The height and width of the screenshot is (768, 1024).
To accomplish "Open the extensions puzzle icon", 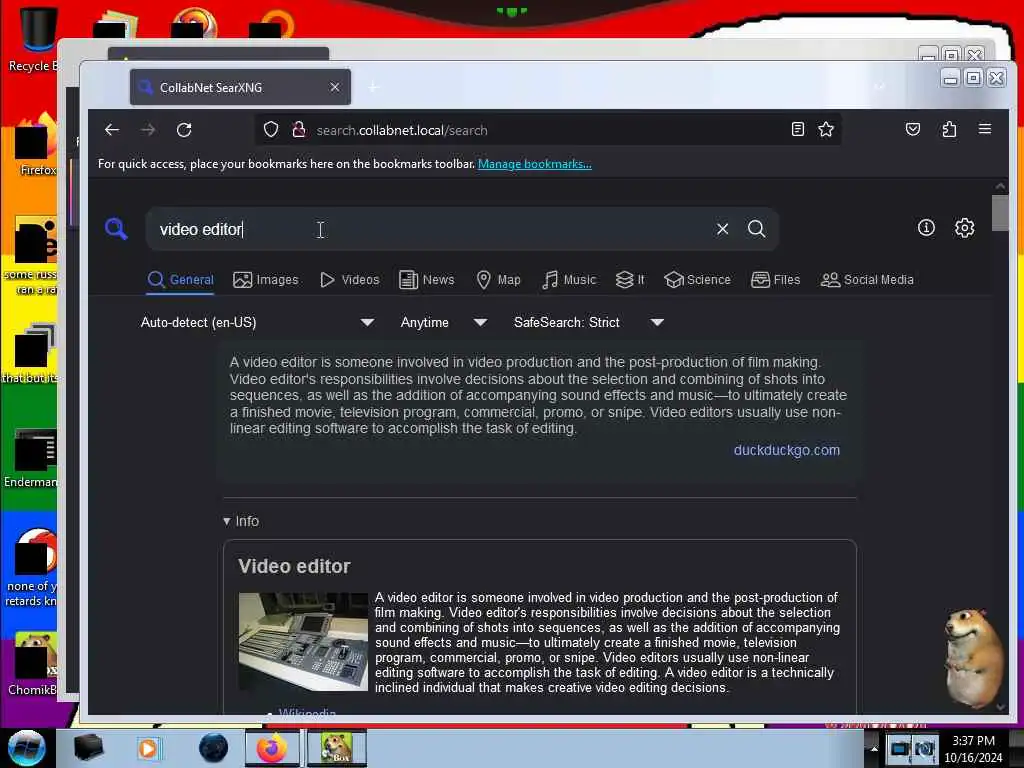I will [x=949, y=129].
